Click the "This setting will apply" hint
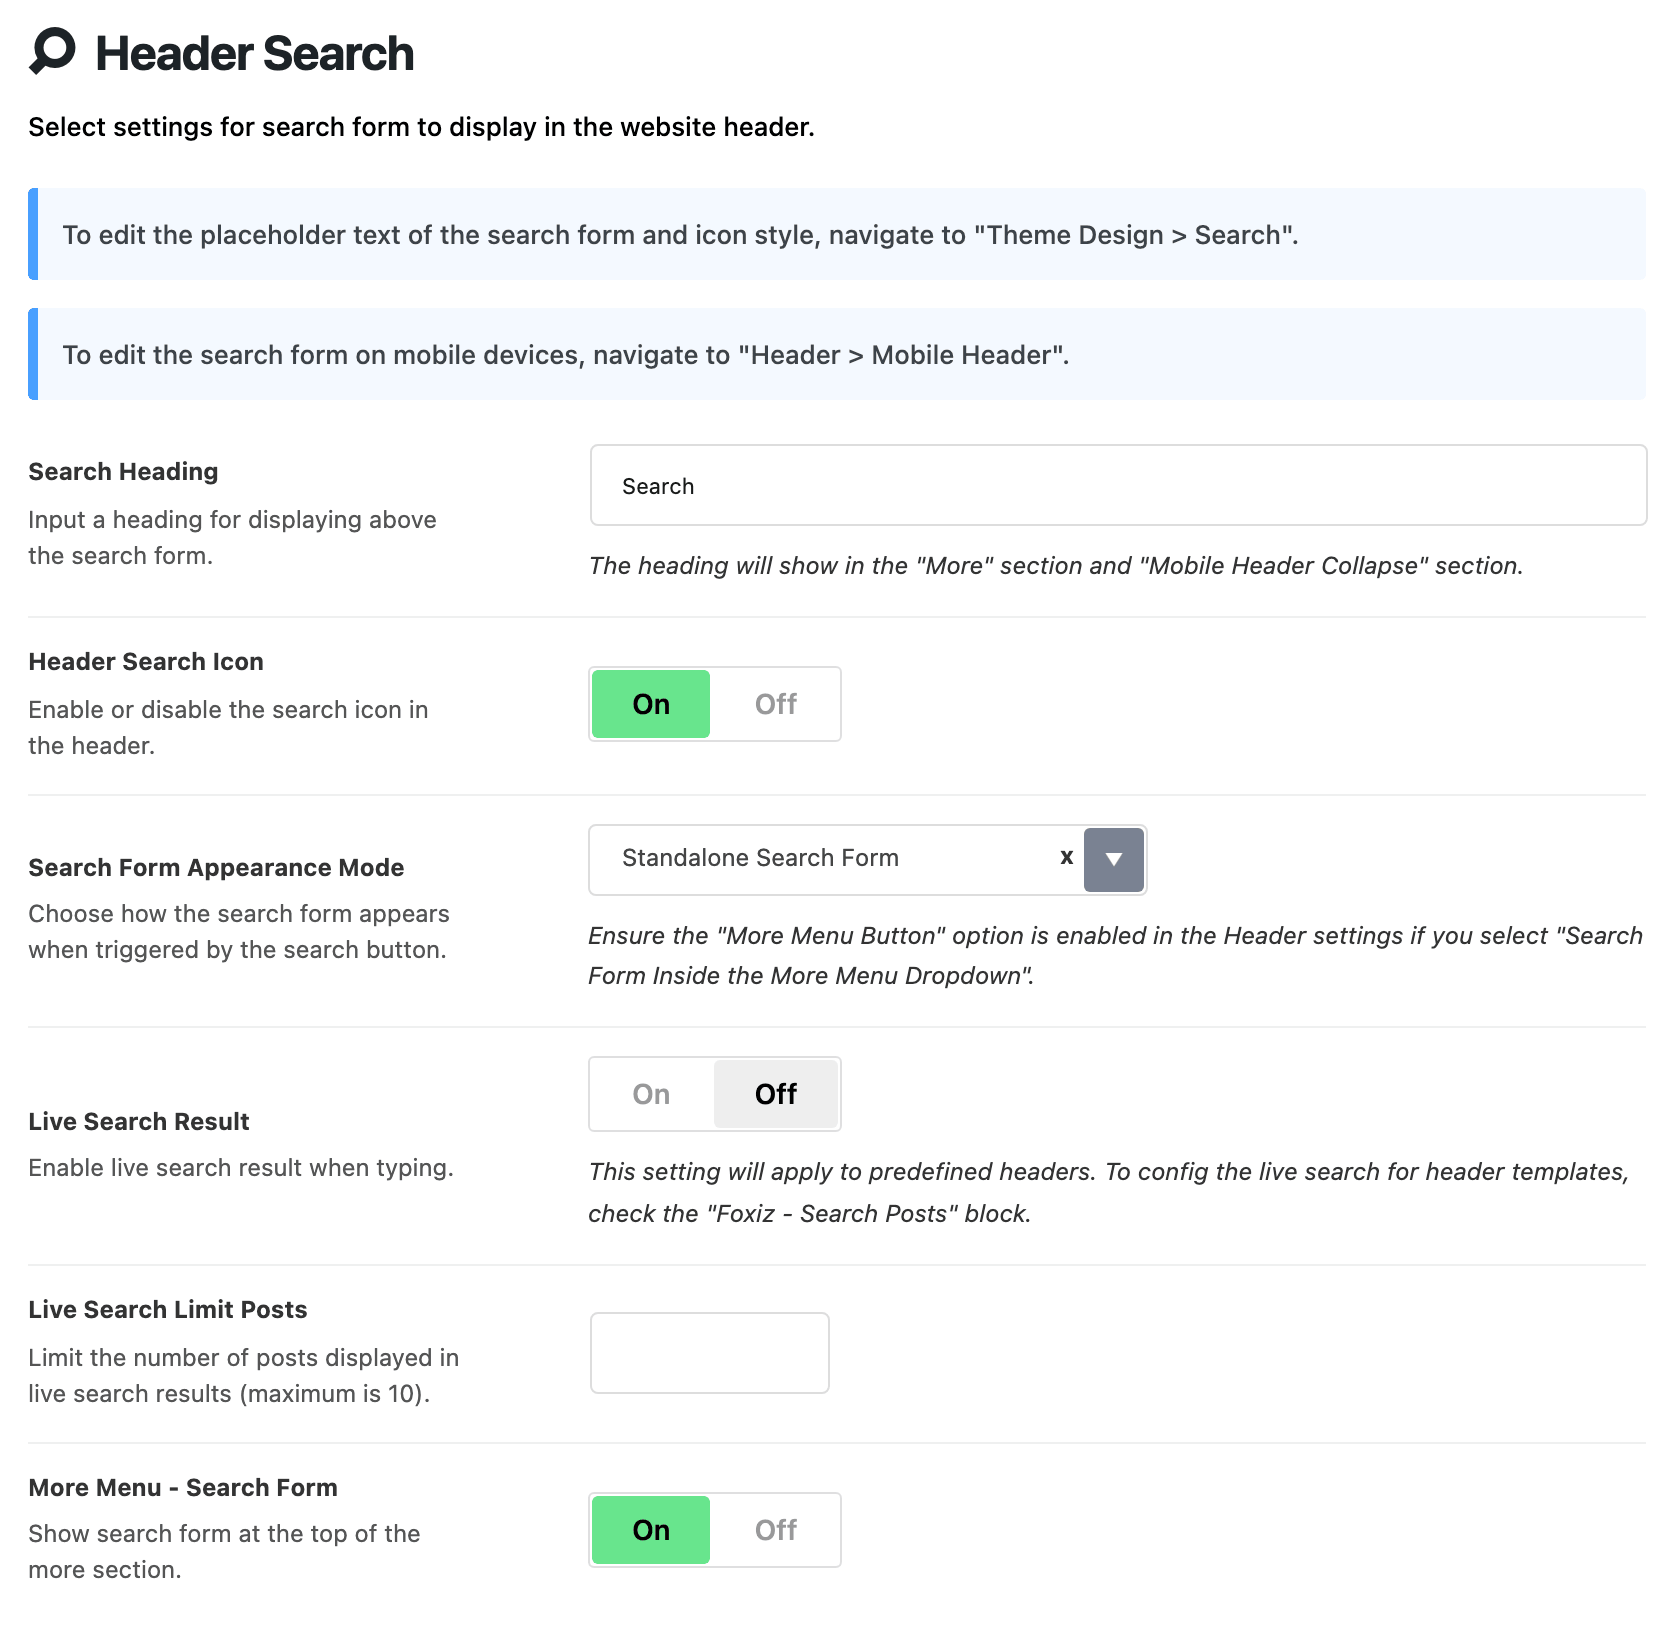The height and width of the screenshot is (1646, 1674). [1109, 1192]
